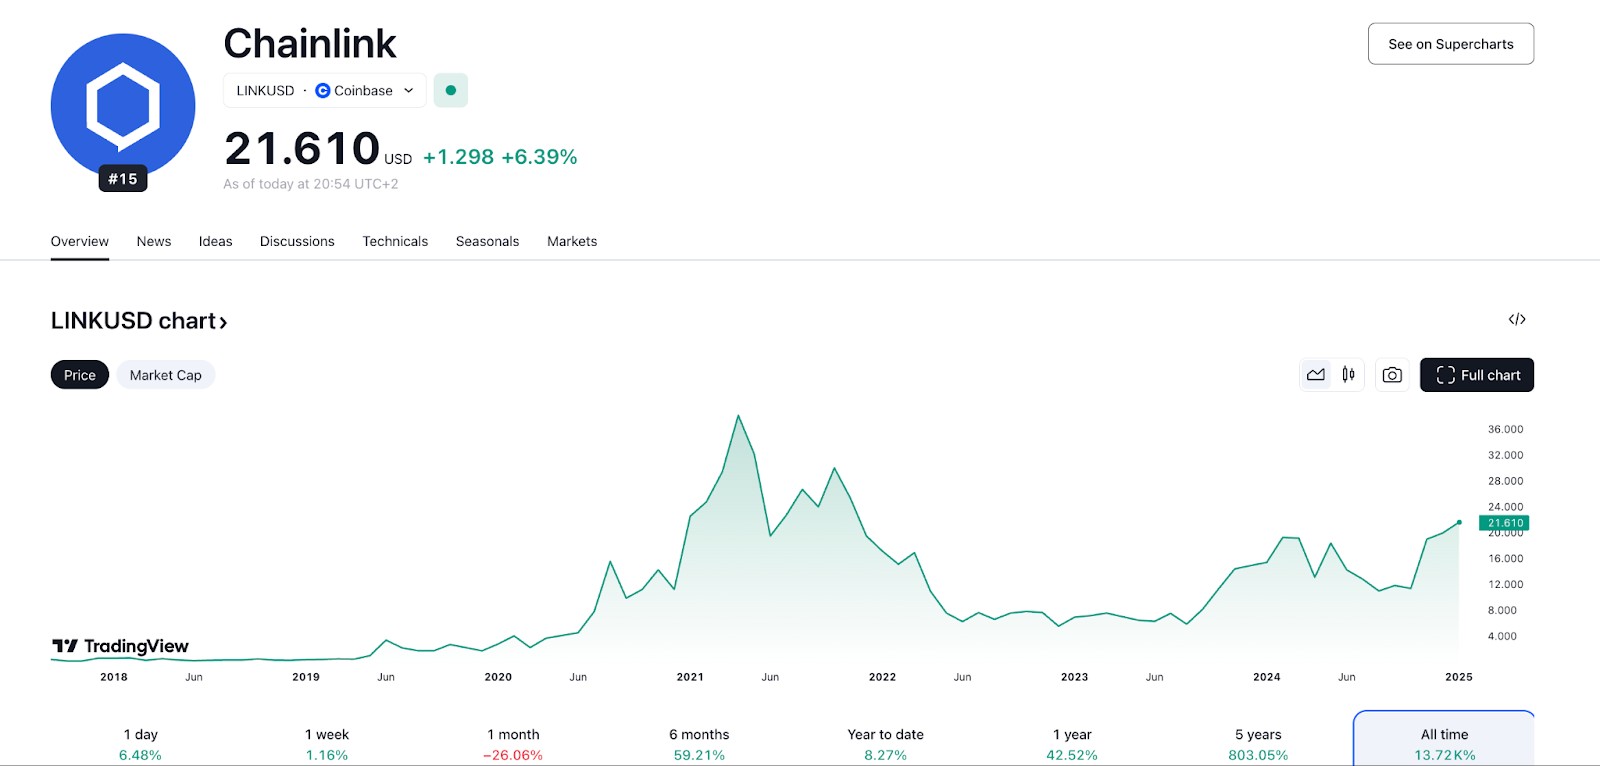Click the 21.610 current price label on axis

(x=1504, y=523)
